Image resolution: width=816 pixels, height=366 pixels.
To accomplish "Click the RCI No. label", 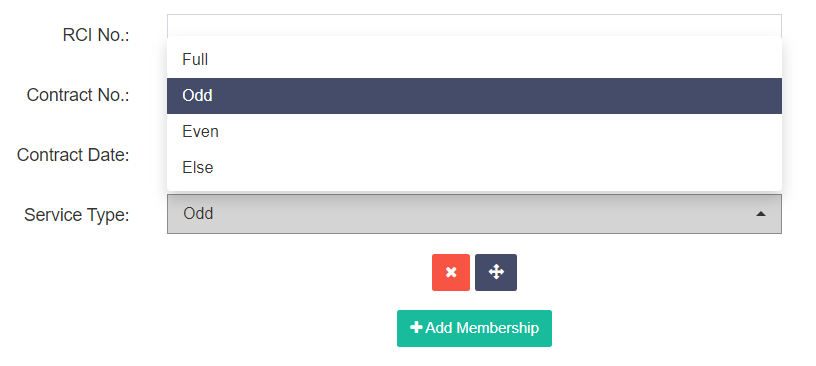I will (x=96, y=35).
